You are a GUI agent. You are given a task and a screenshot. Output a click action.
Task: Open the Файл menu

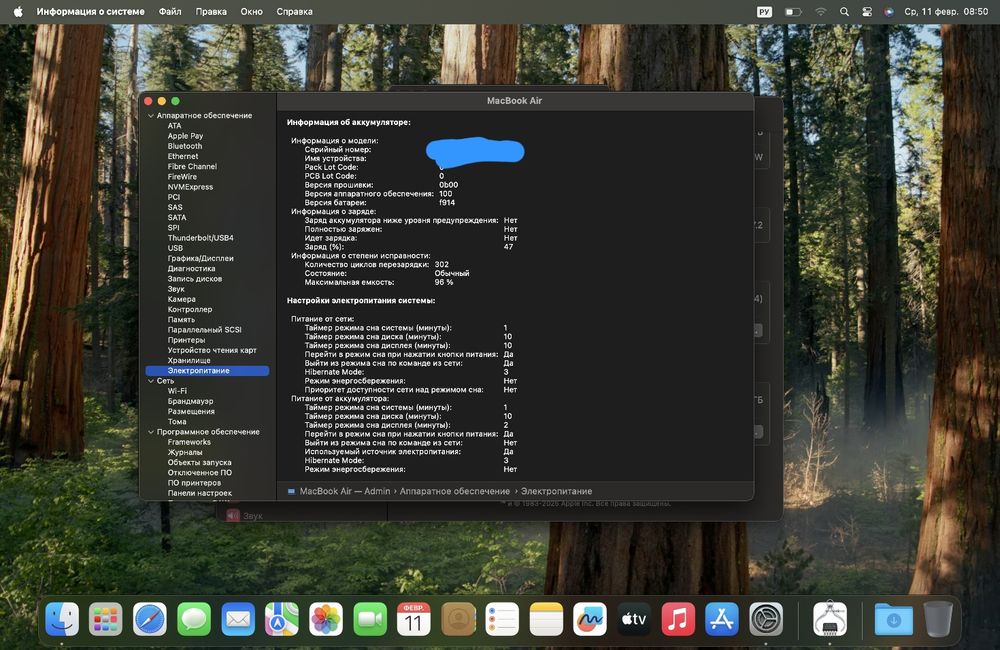click(x=170, y=11)
